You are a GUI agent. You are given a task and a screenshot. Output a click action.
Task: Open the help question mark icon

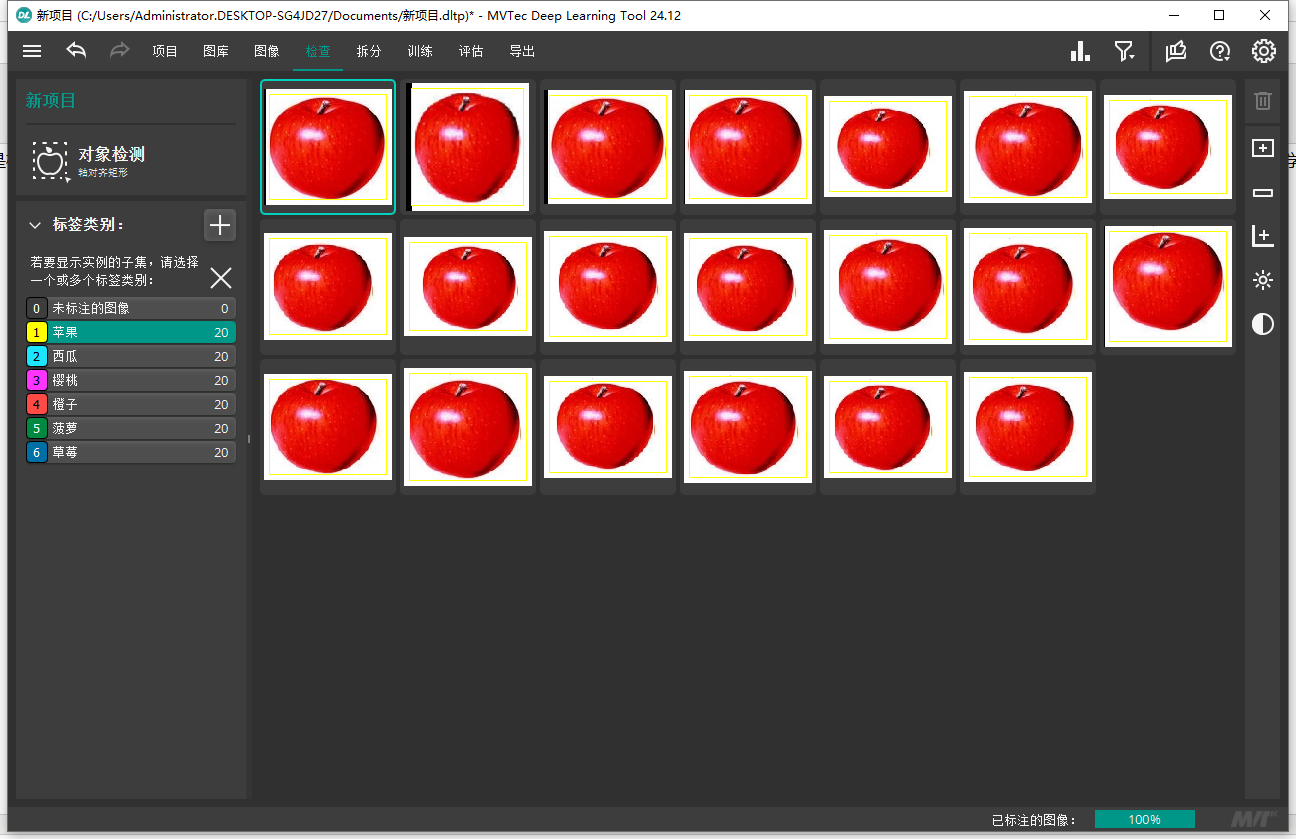click(x=1220, y=51)
